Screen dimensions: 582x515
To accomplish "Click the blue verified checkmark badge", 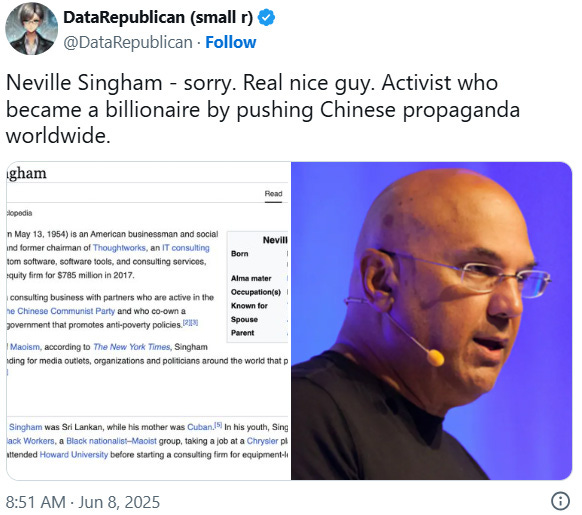I will coord(266,17).
